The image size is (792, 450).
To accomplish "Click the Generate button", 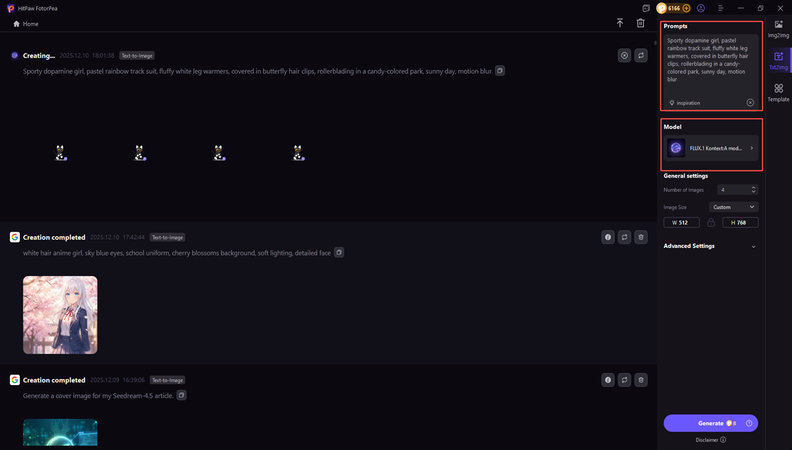I will [x=710, y=423].
